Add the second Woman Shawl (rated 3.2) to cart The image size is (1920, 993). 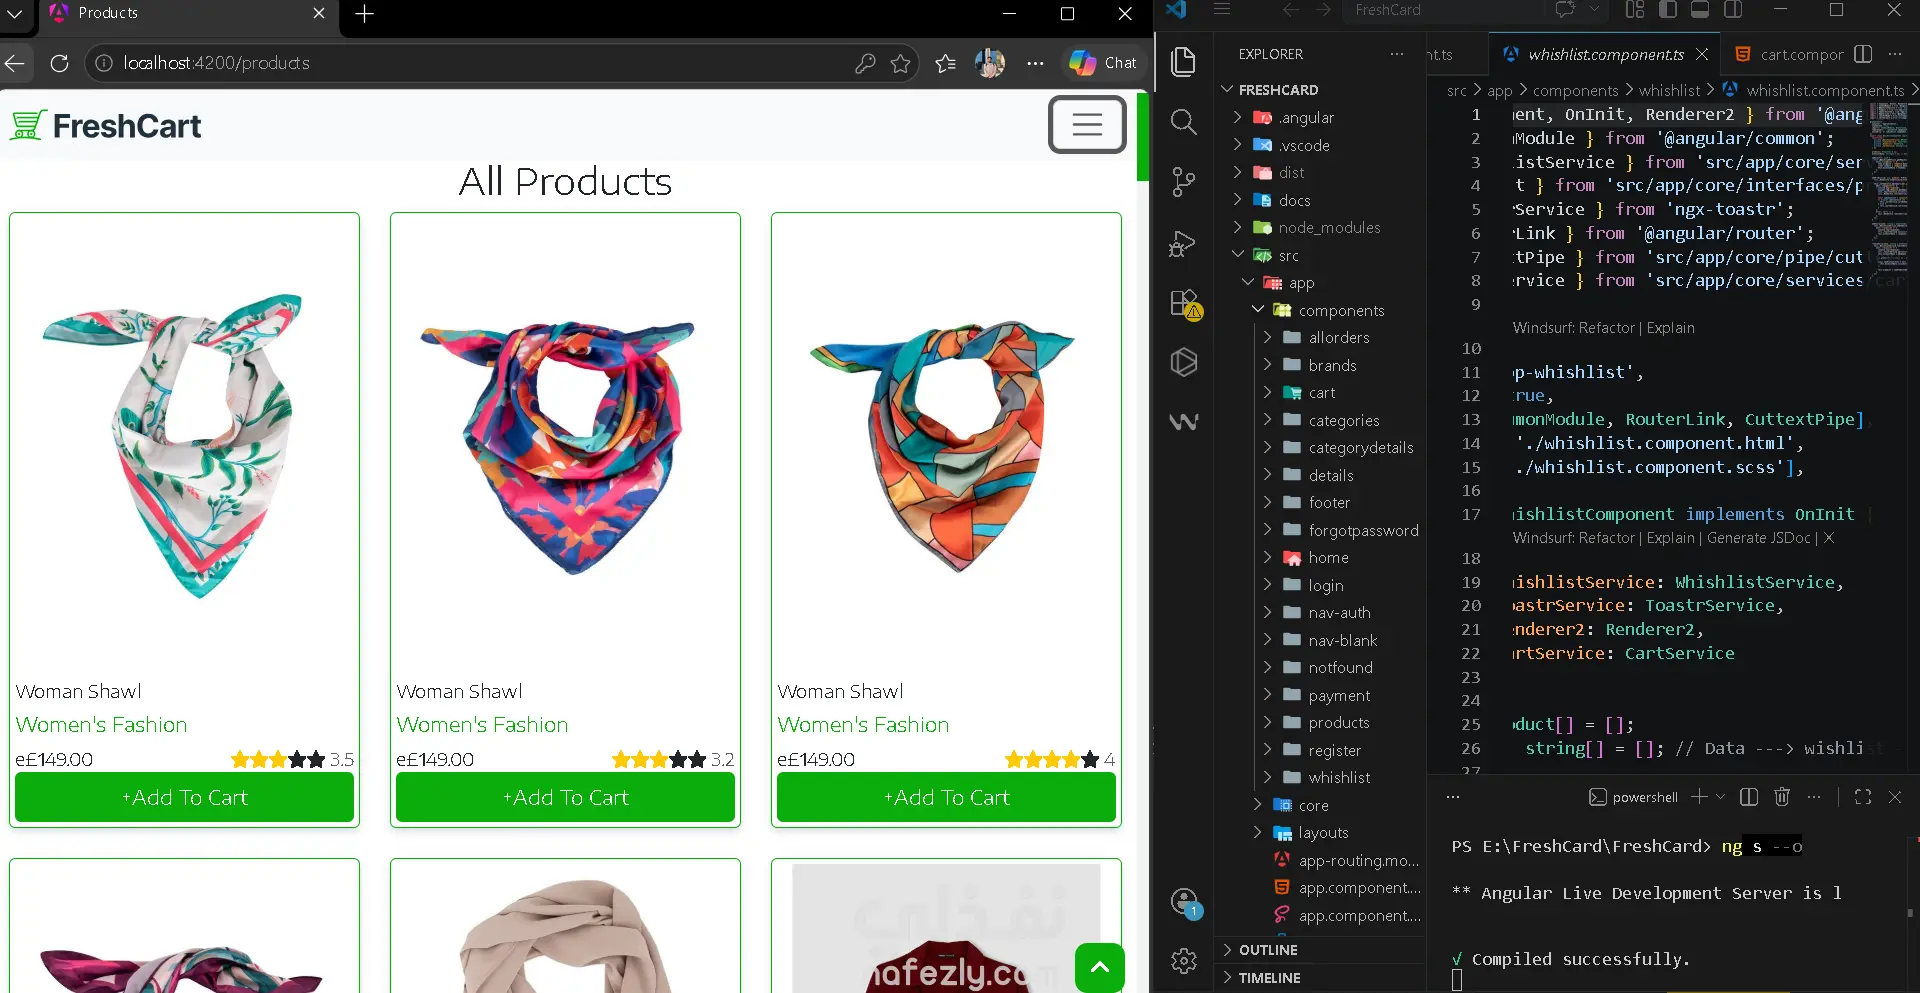[565, 798]
